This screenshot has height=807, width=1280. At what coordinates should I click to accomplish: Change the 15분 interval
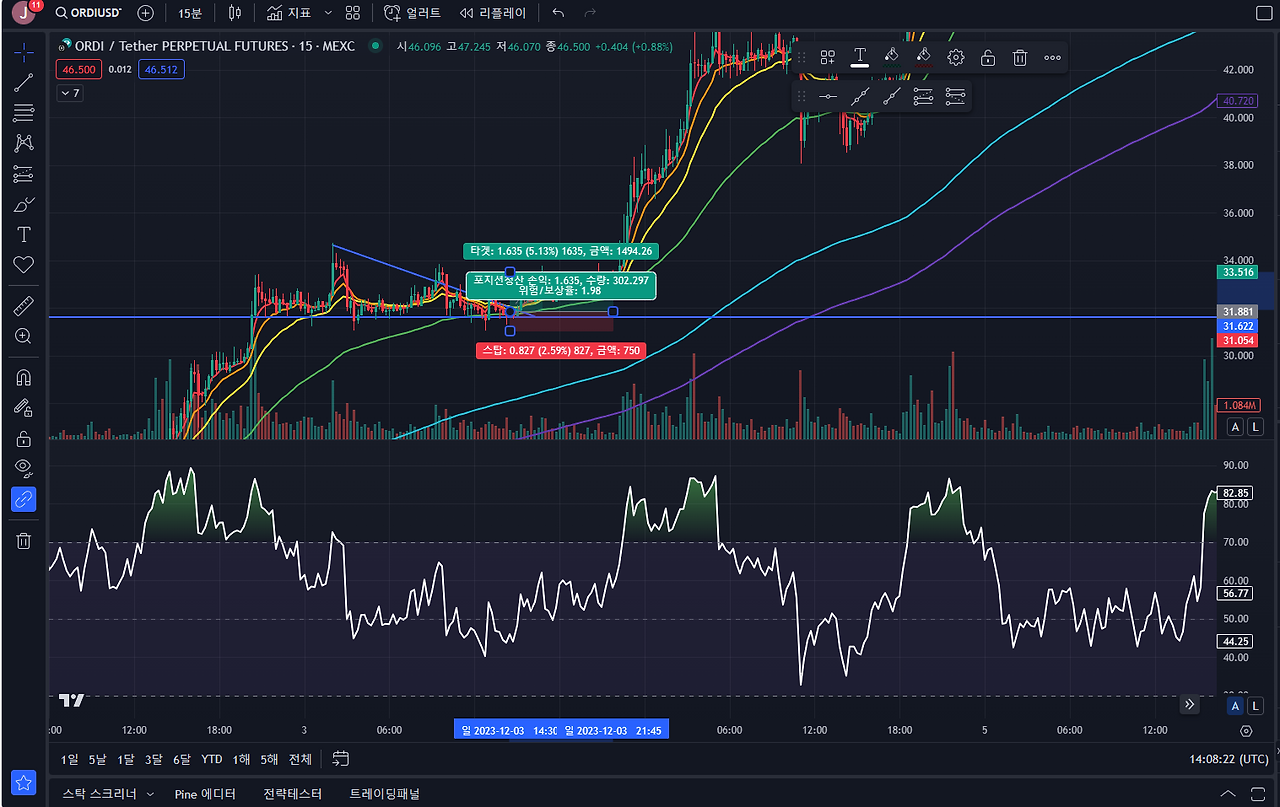coord(190,13)
